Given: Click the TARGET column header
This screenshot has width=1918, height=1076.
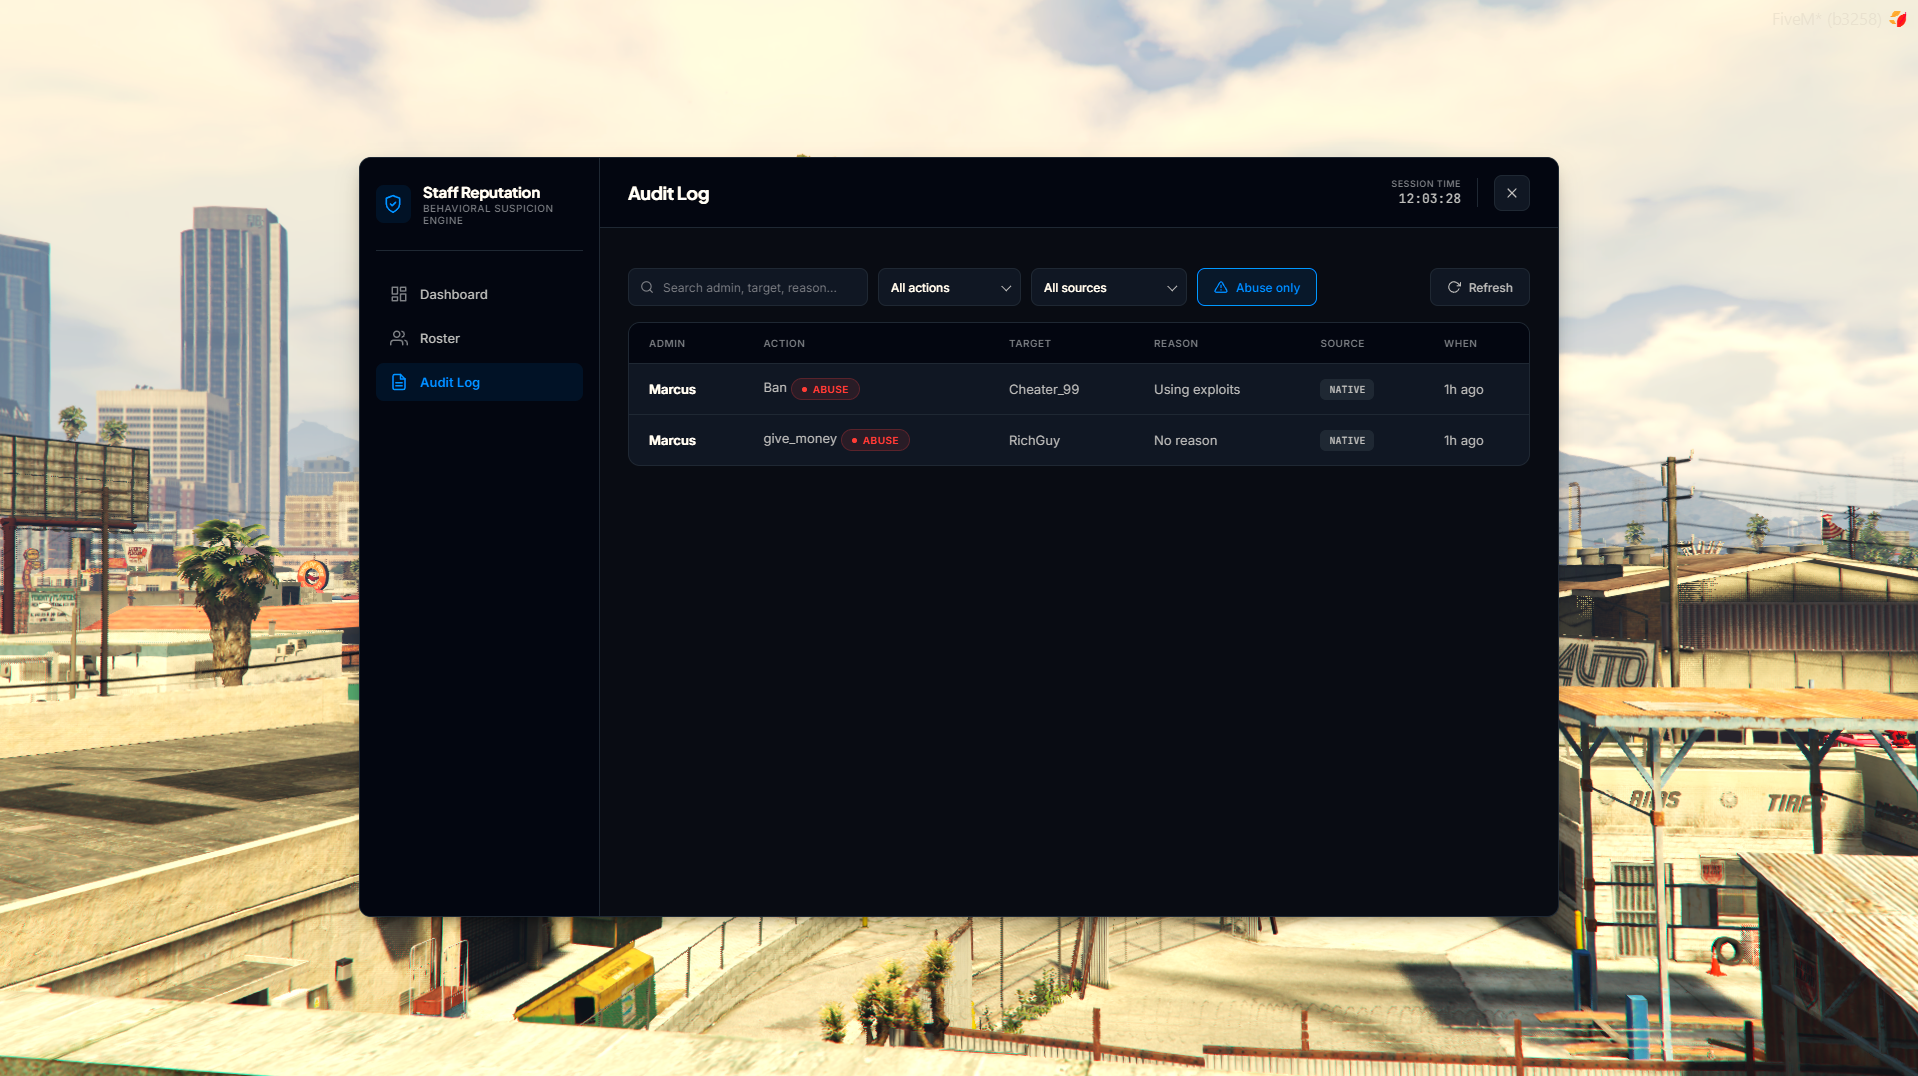Looking at the screenshot, I should coord(1029,343).
